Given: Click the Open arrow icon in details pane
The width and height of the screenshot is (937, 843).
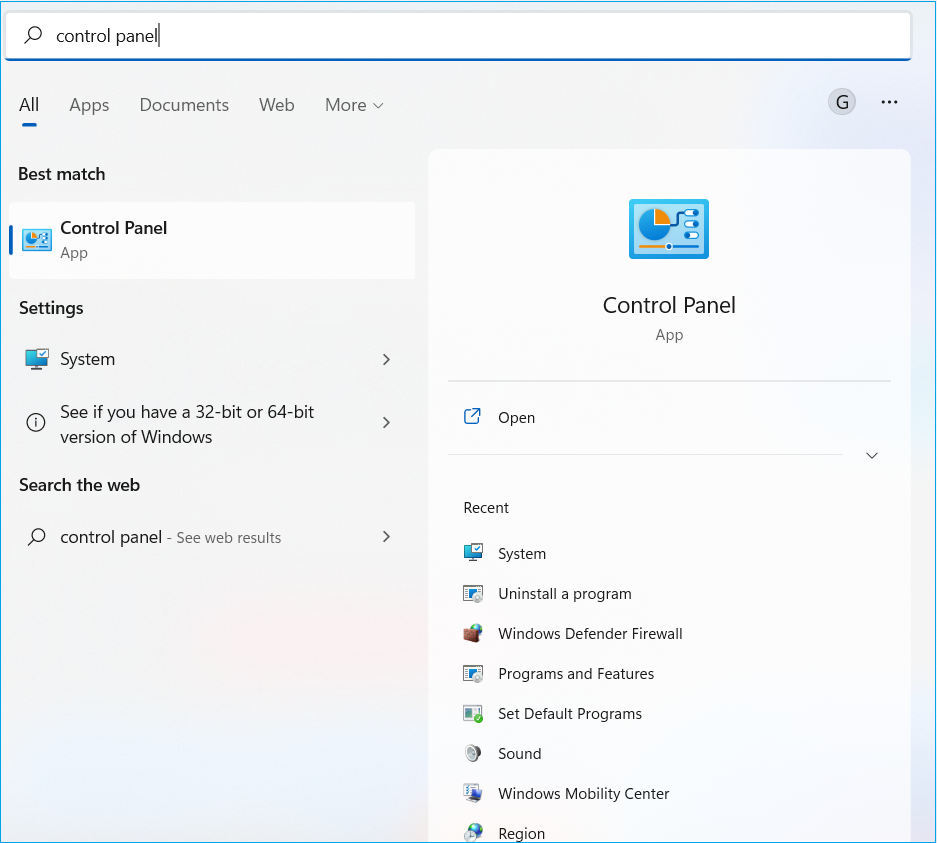Looking at the screenshot, I should (472, 416).
